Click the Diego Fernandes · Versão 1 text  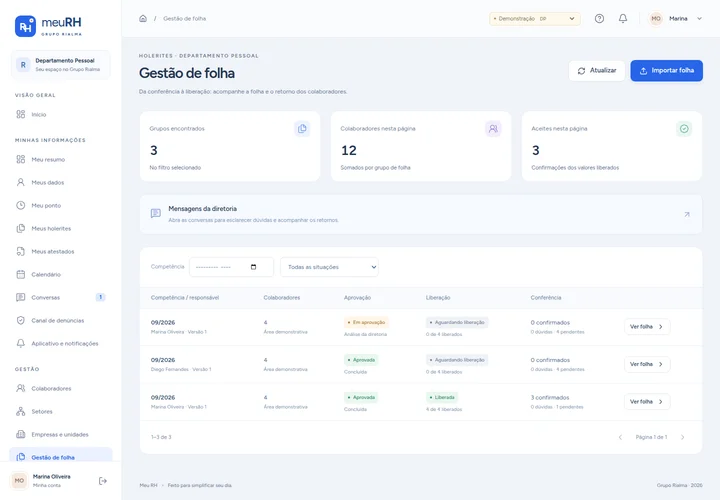click(x=180, y=369)
